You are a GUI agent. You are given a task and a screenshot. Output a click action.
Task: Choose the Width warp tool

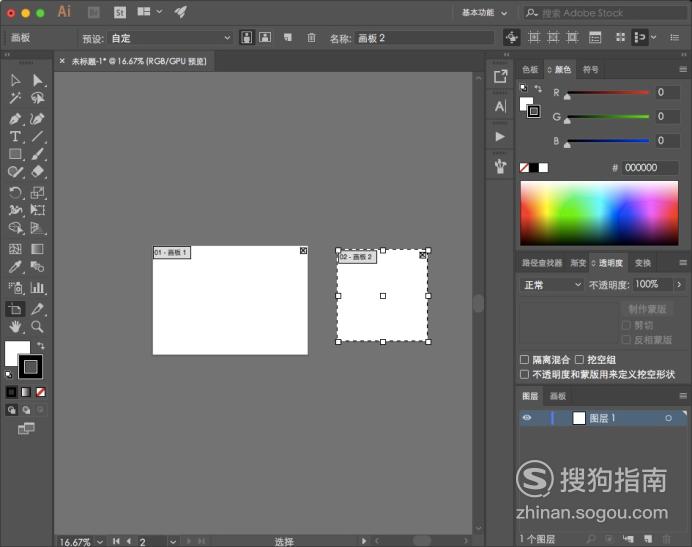coord(15,210)
